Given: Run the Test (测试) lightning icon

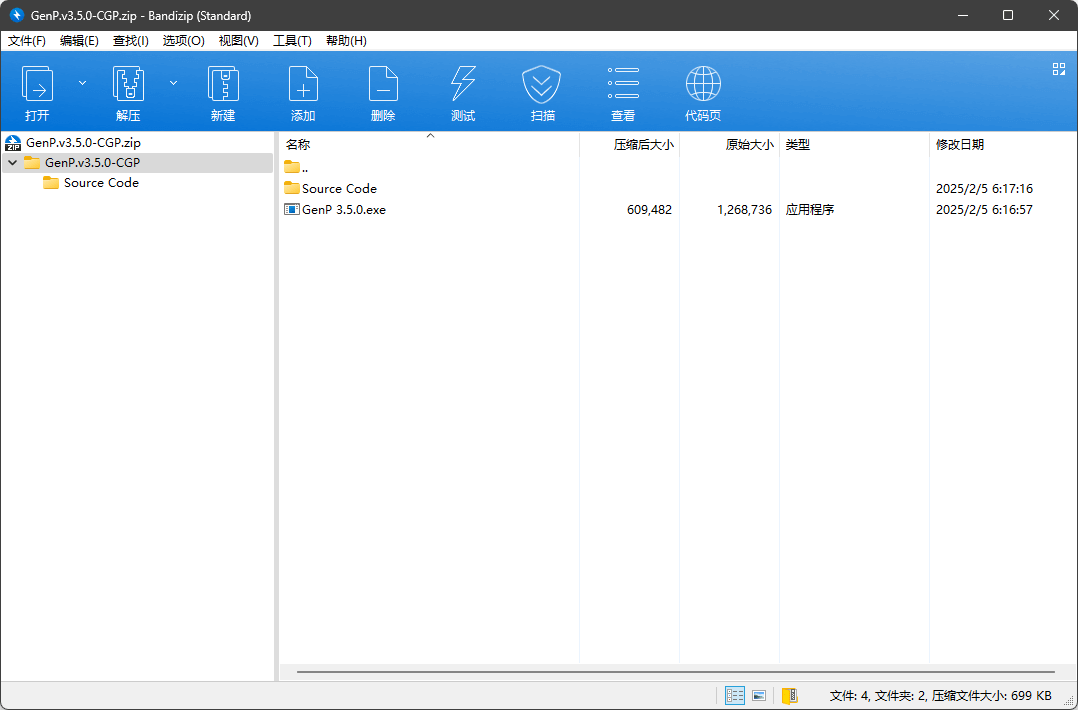Looking at the screenshot, I should 463,84.
